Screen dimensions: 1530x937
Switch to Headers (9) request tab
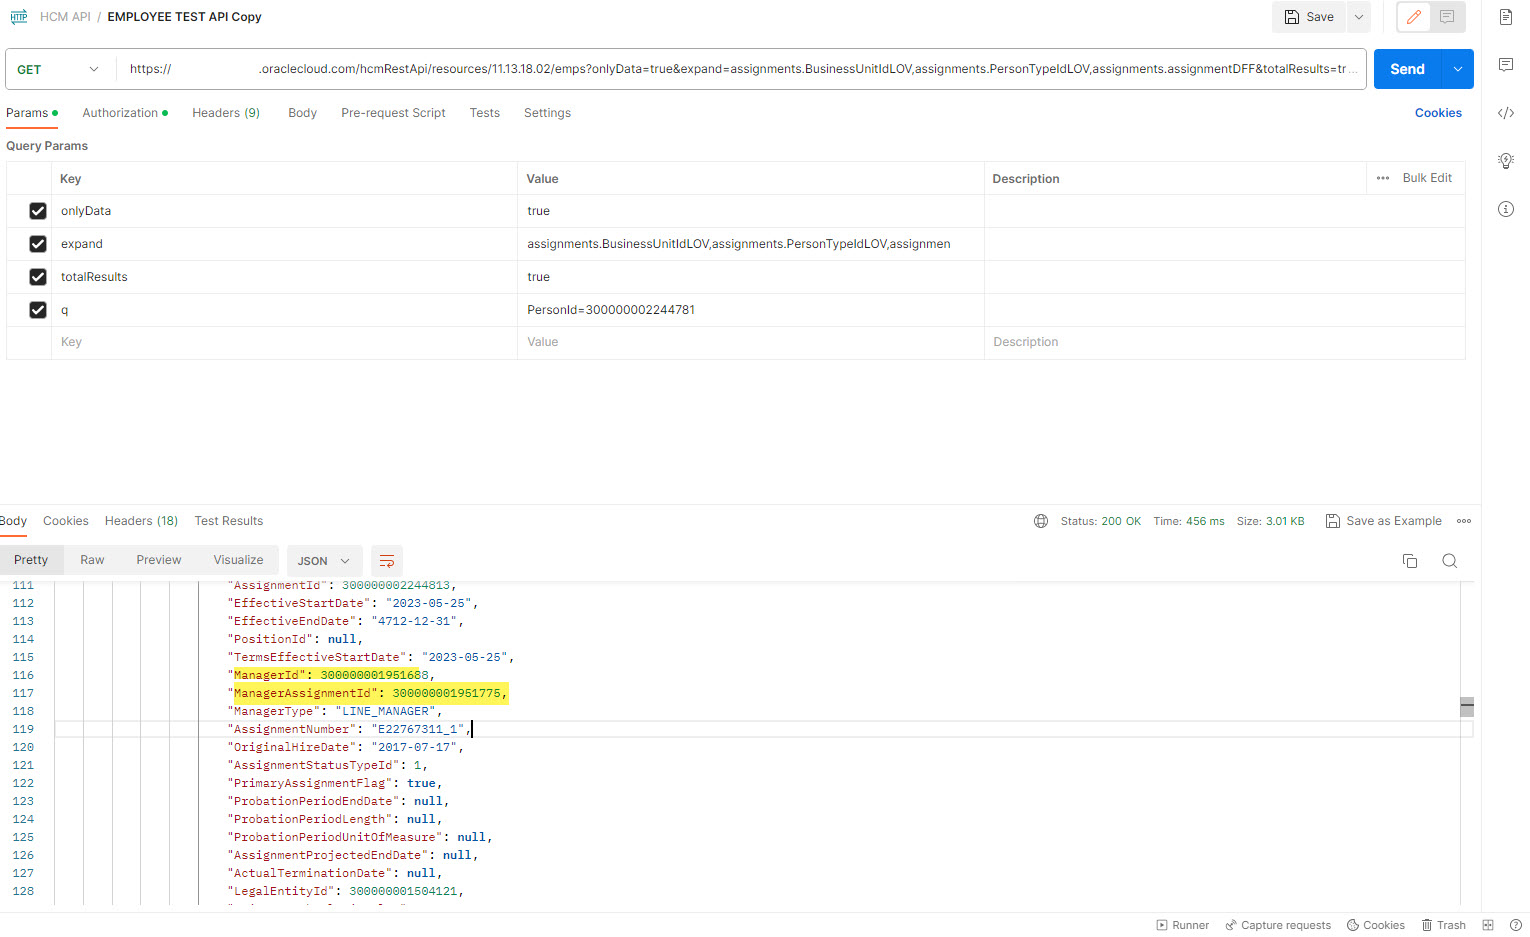[x=226, y=113]
